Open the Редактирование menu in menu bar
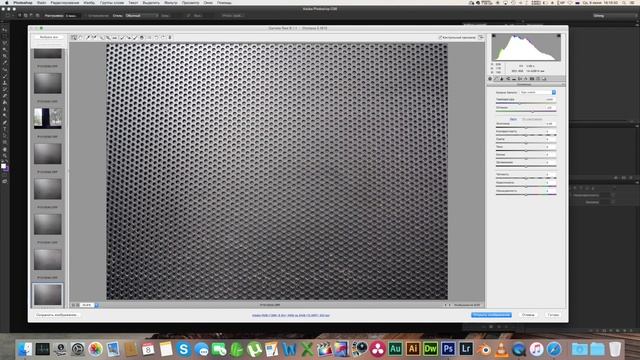This screenshot has height=360, width=640. click(64, 2)
